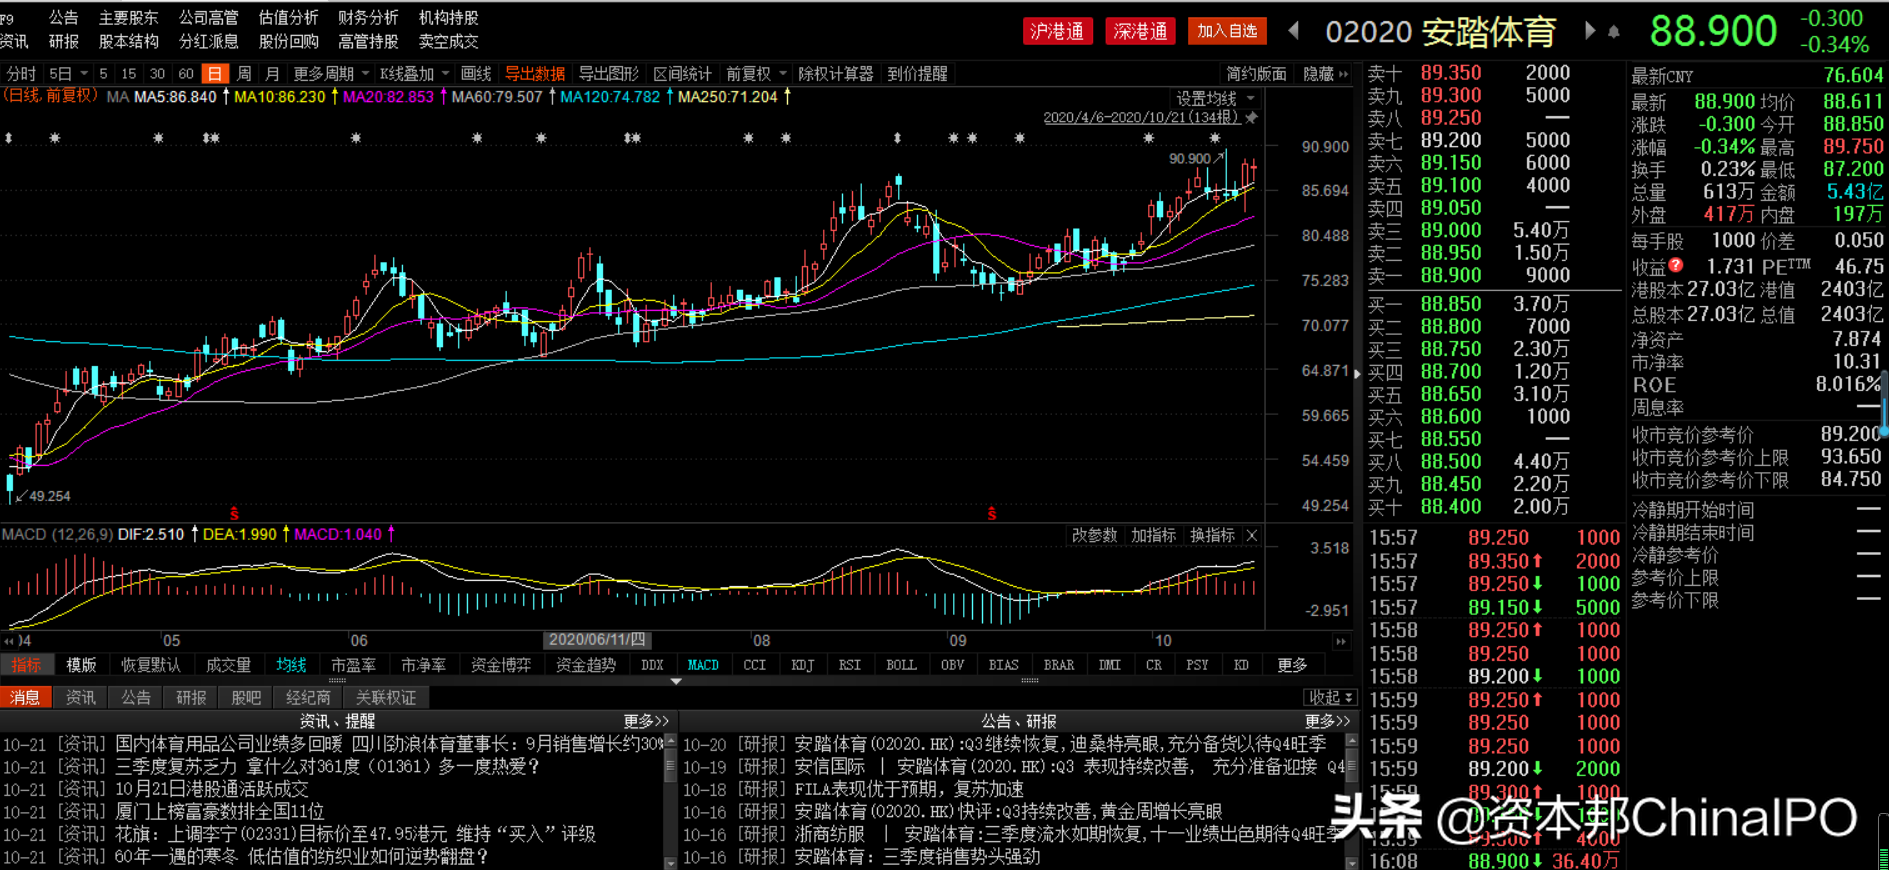Open the 前复权 adjustment dropdown
This screenshot has width=1889, height=870.
(757, 74)
